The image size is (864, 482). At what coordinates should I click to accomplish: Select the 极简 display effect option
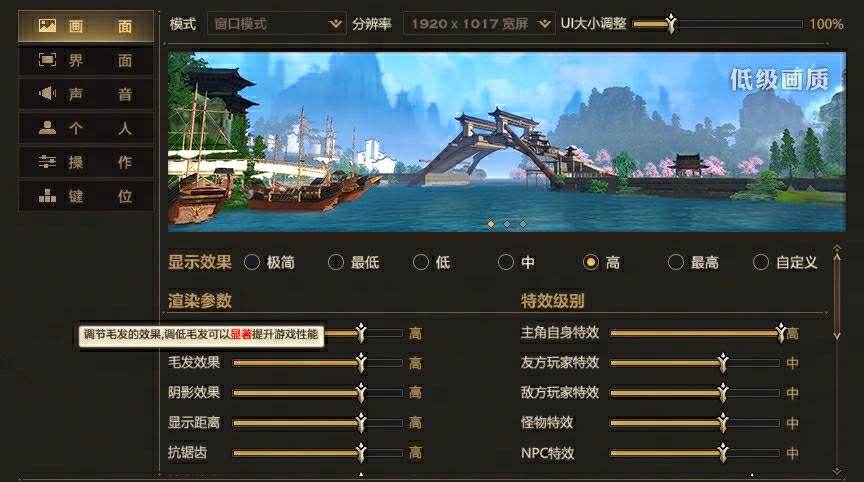tap(269, 262)
